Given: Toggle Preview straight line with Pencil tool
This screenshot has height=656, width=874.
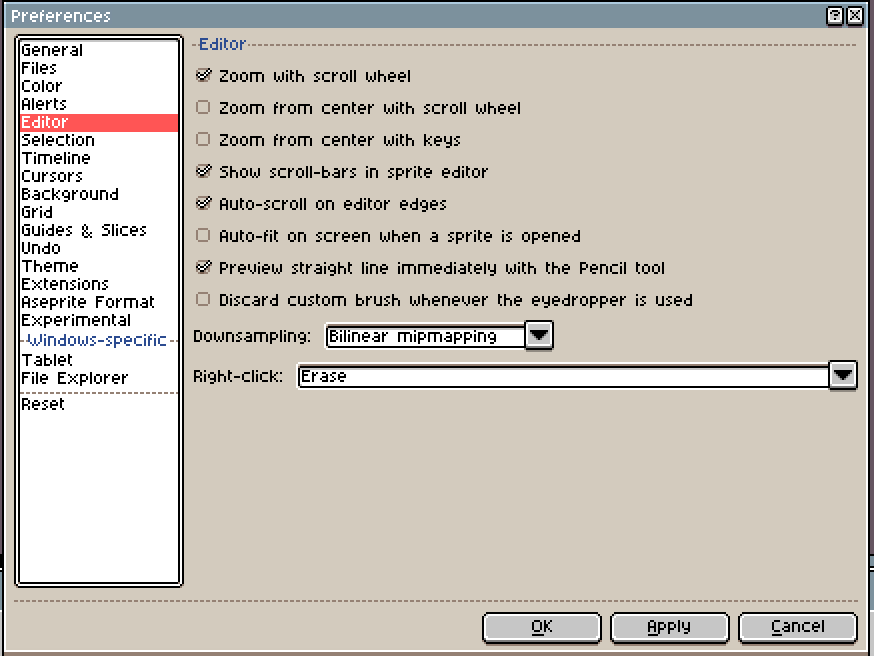Looking at the screenshot, I should point(204,268).
